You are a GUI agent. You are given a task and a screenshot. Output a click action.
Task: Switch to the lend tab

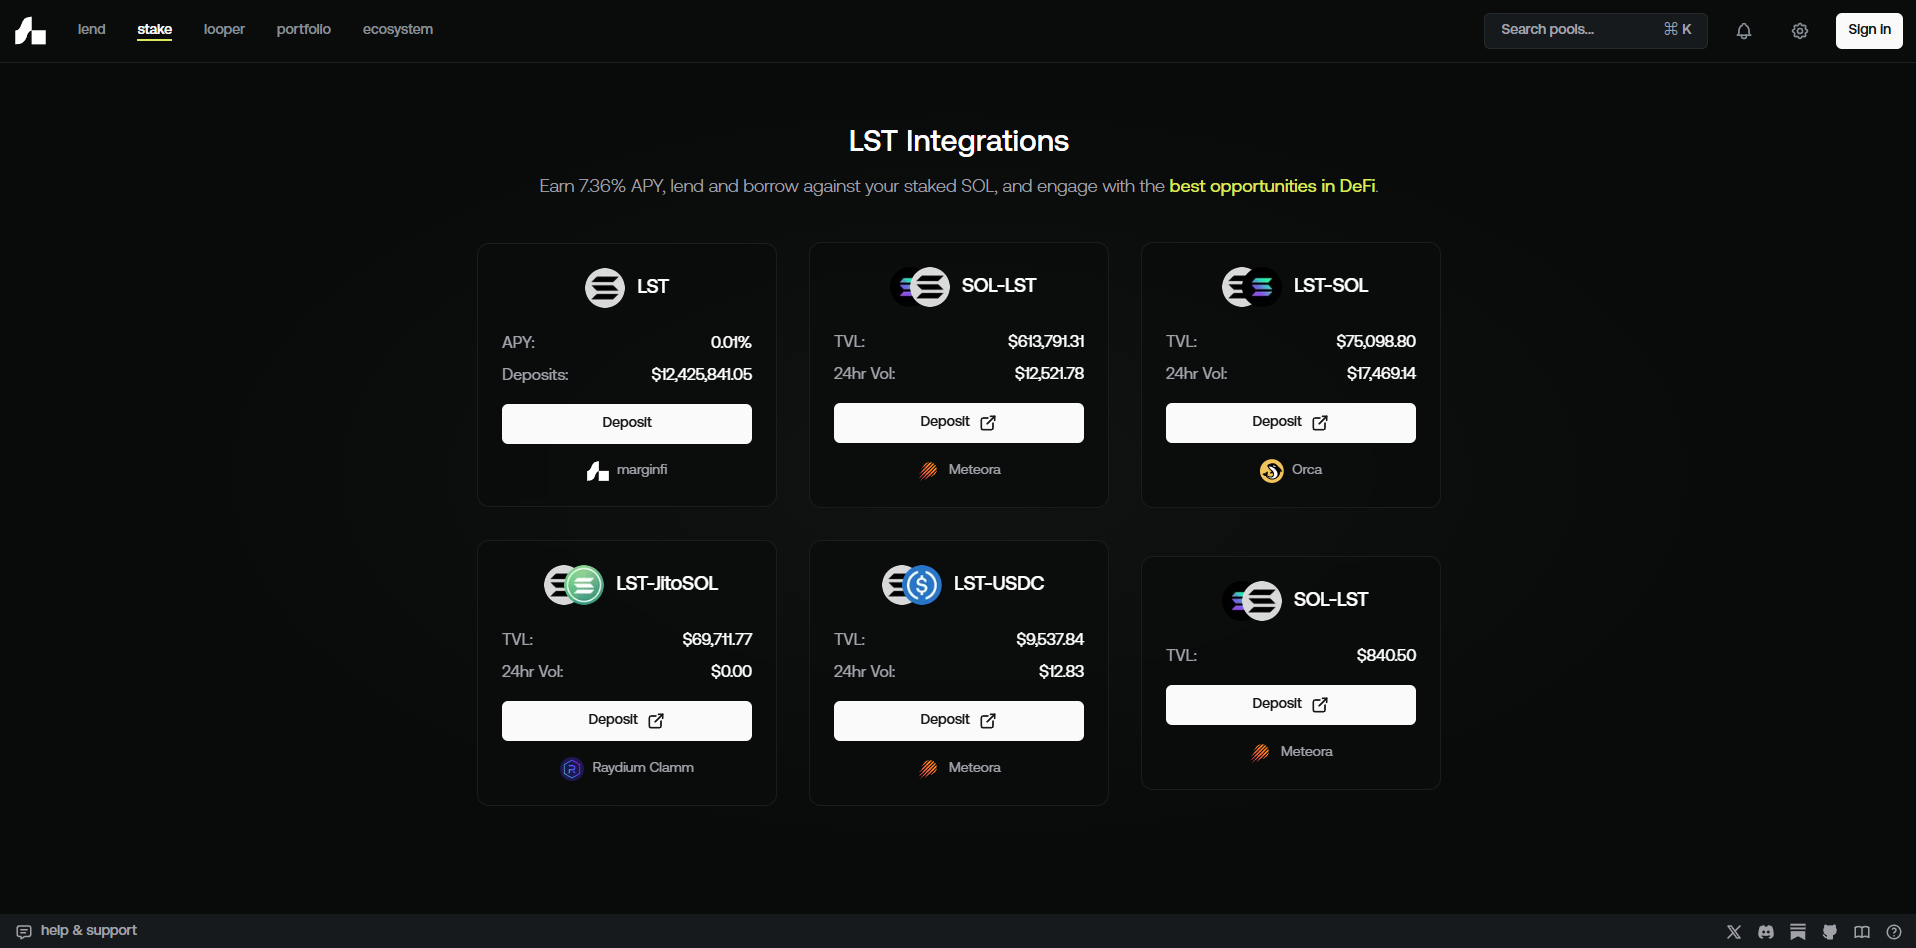92,29
